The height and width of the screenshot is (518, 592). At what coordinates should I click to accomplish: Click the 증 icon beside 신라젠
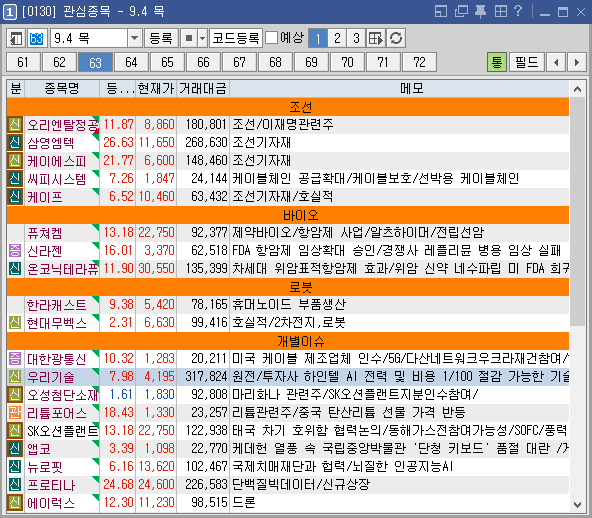point(15,251)
